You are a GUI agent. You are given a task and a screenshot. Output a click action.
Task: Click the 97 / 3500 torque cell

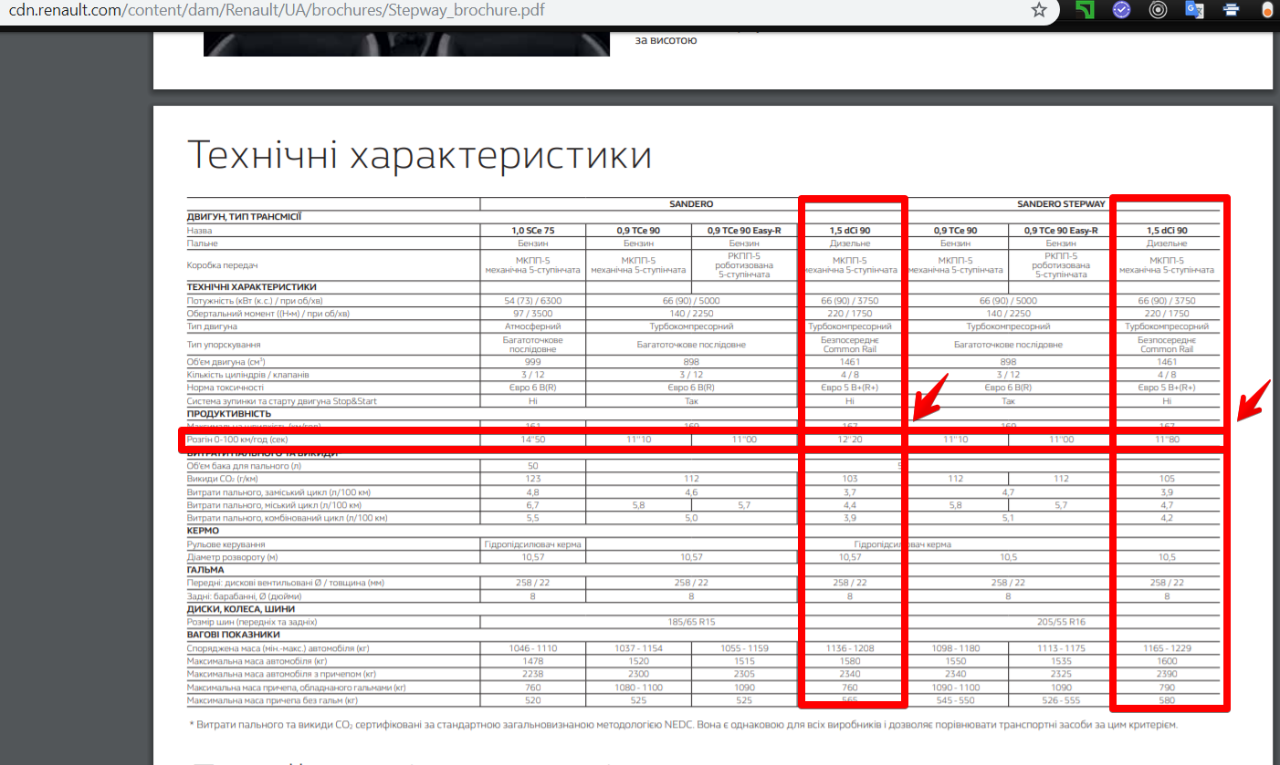(x=533, y=313)
